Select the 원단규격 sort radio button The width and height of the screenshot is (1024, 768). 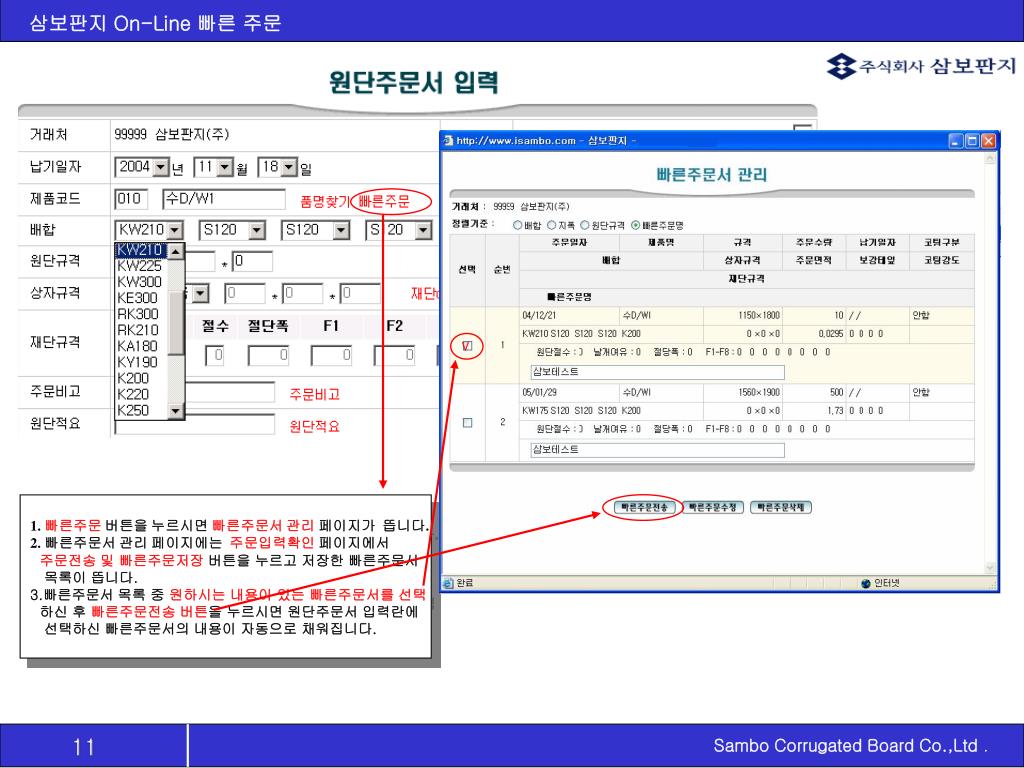(x=584, y=225)
